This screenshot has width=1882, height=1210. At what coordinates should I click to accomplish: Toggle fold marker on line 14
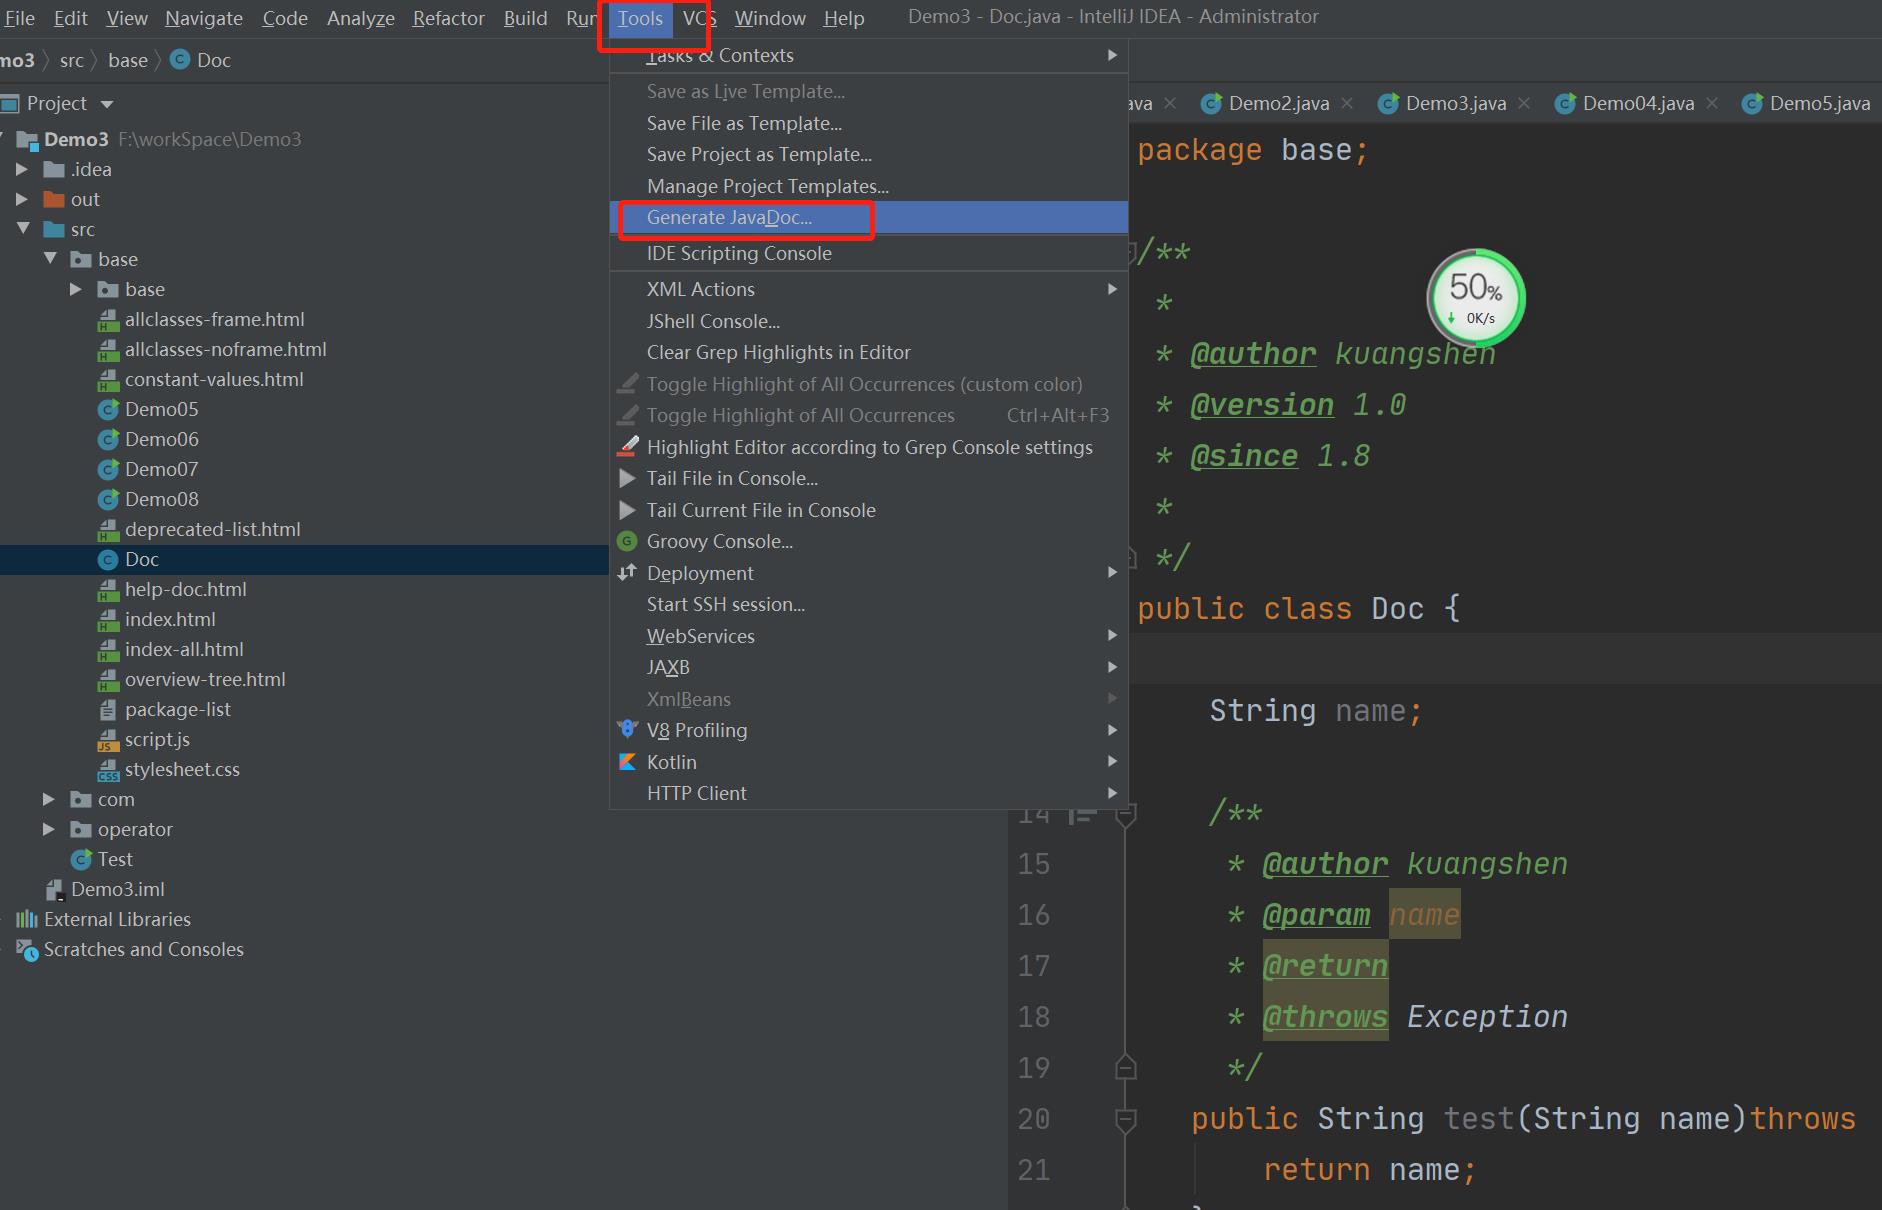coord(1126,817)
